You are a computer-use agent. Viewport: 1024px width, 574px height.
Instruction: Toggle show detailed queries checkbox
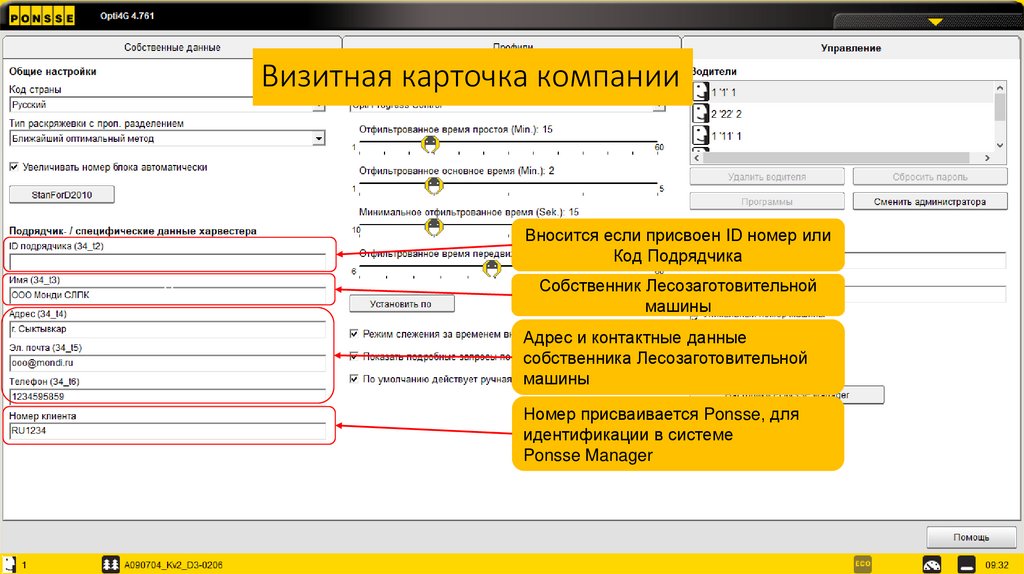click(353, 357)
